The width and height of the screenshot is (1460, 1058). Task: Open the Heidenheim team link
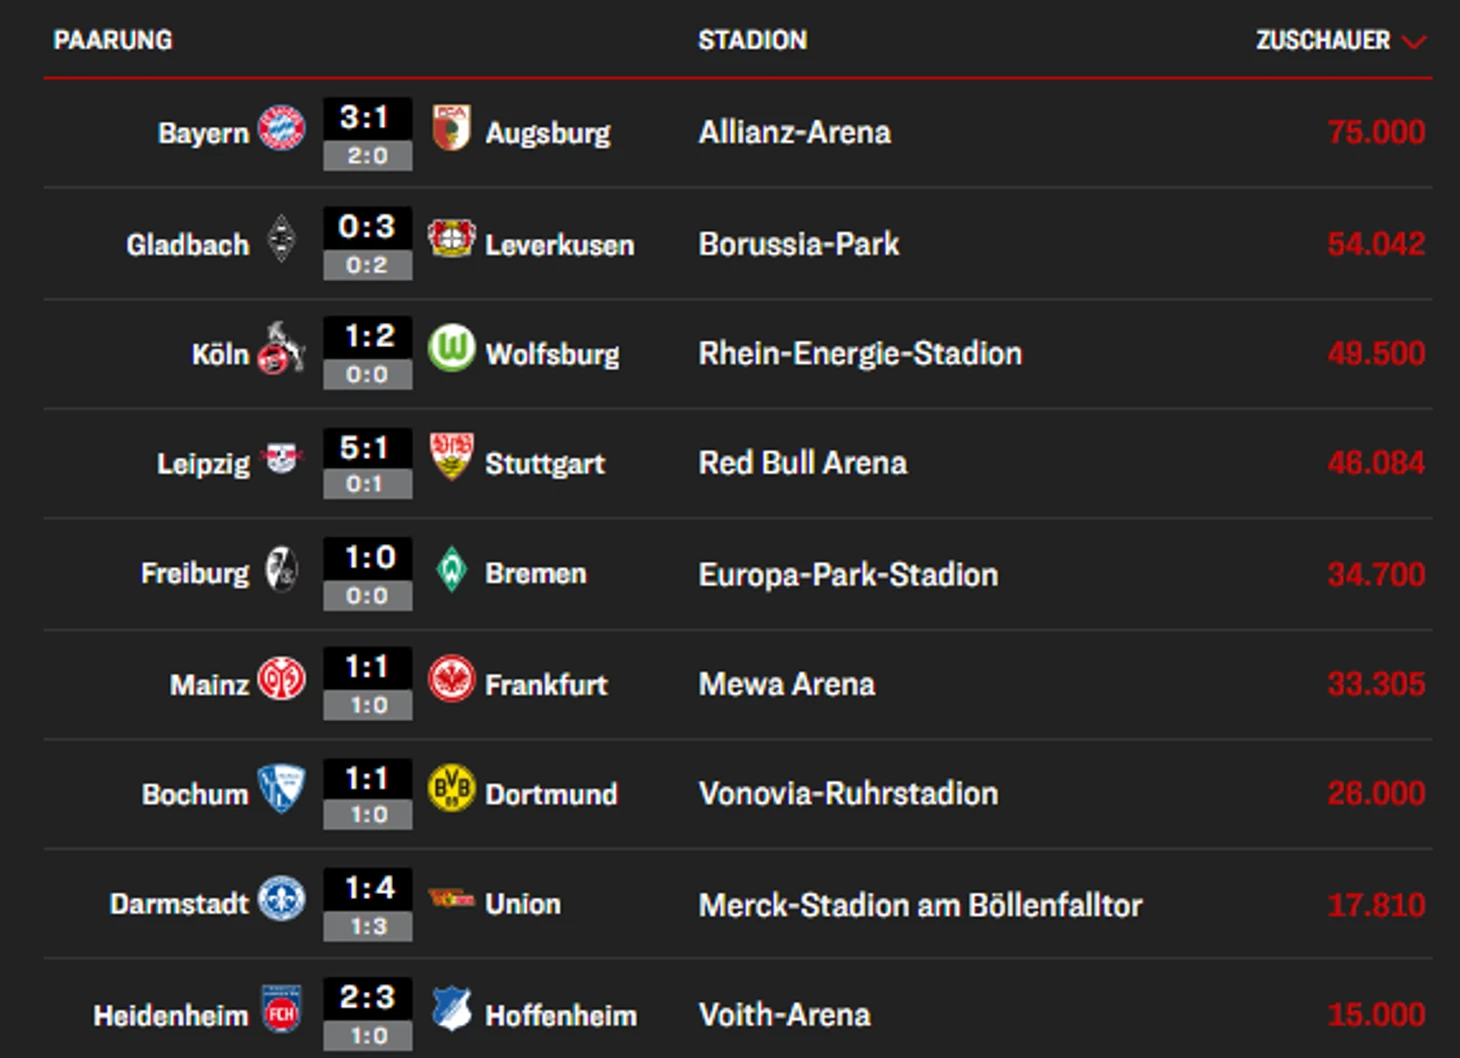coord(170,1016)
